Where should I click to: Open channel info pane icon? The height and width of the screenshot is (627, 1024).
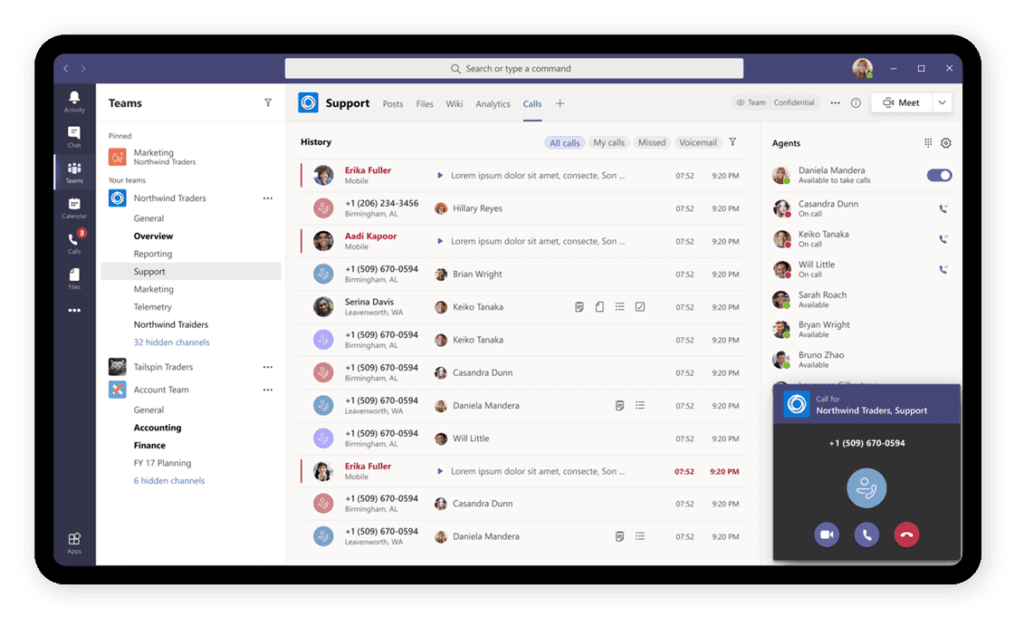coord(856,103)
